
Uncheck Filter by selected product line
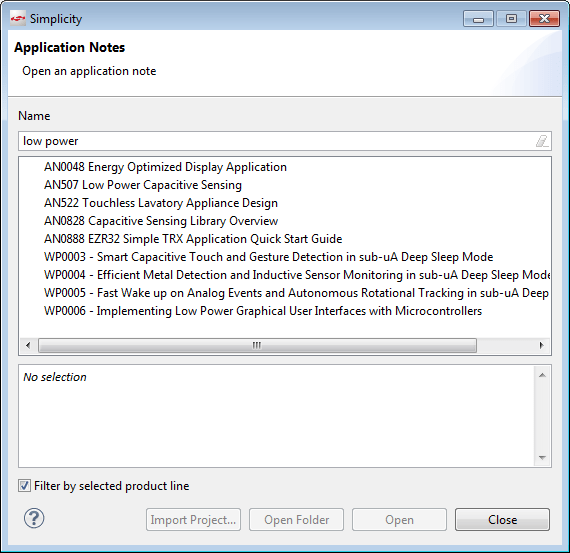(24, 486)
